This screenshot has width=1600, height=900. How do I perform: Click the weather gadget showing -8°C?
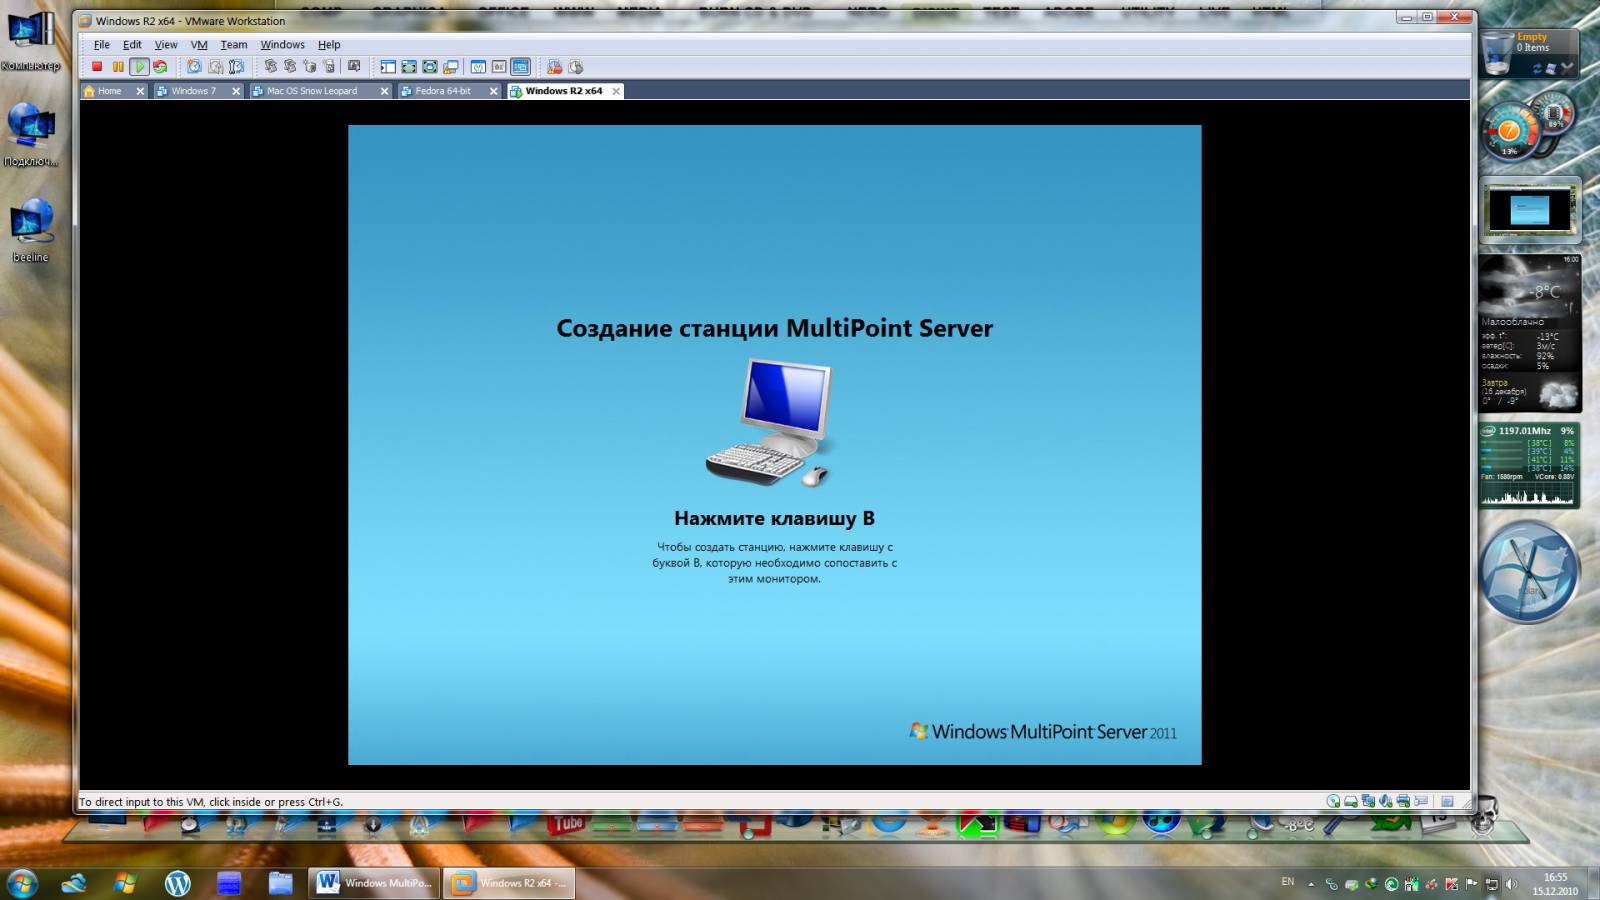pyautogui.click(x=1530, y=332)
